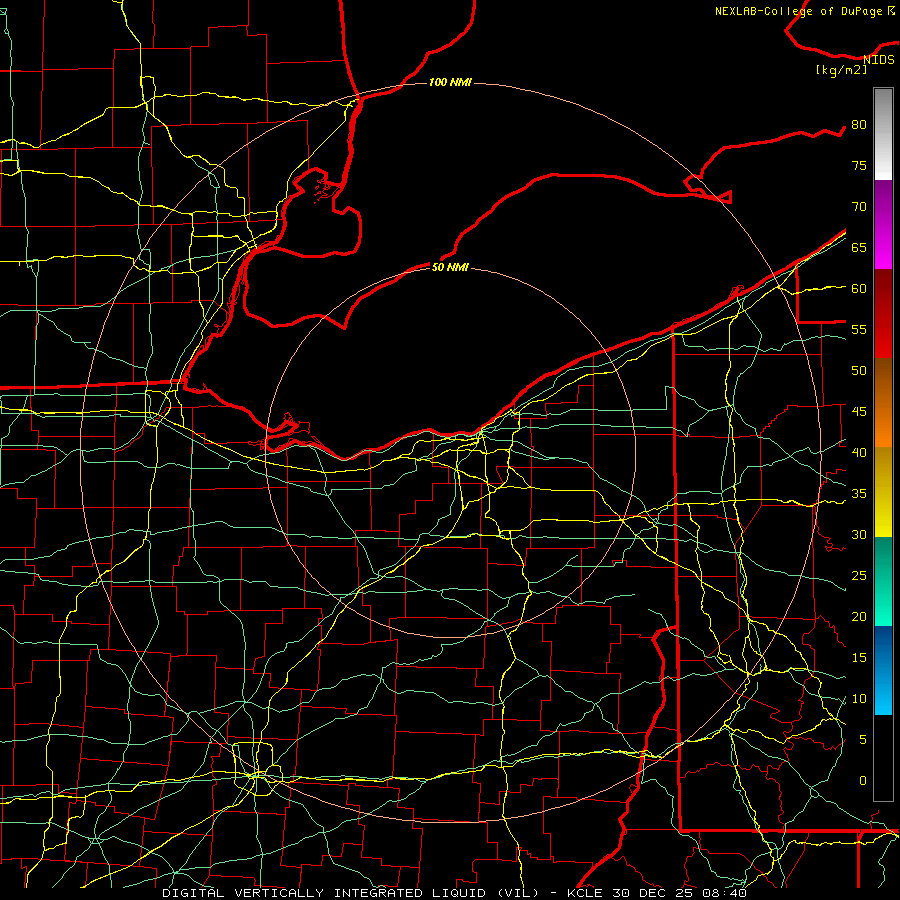Image resolution: width=900 pixels, height=900 pixels.
Task: Click the black bottom segment of the color bar
Action: (x=883, y=758)
